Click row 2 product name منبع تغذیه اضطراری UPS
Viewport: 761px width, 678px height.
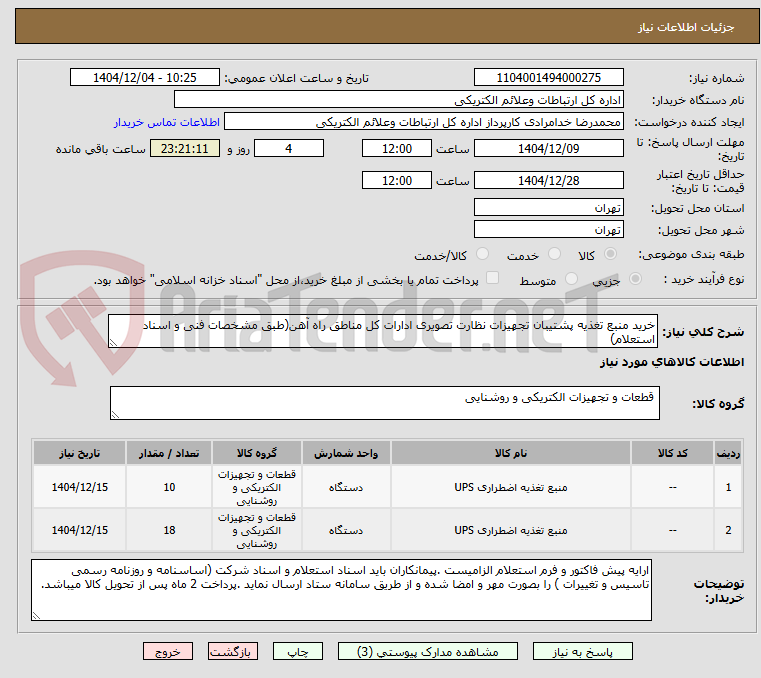tap(511, 530)
